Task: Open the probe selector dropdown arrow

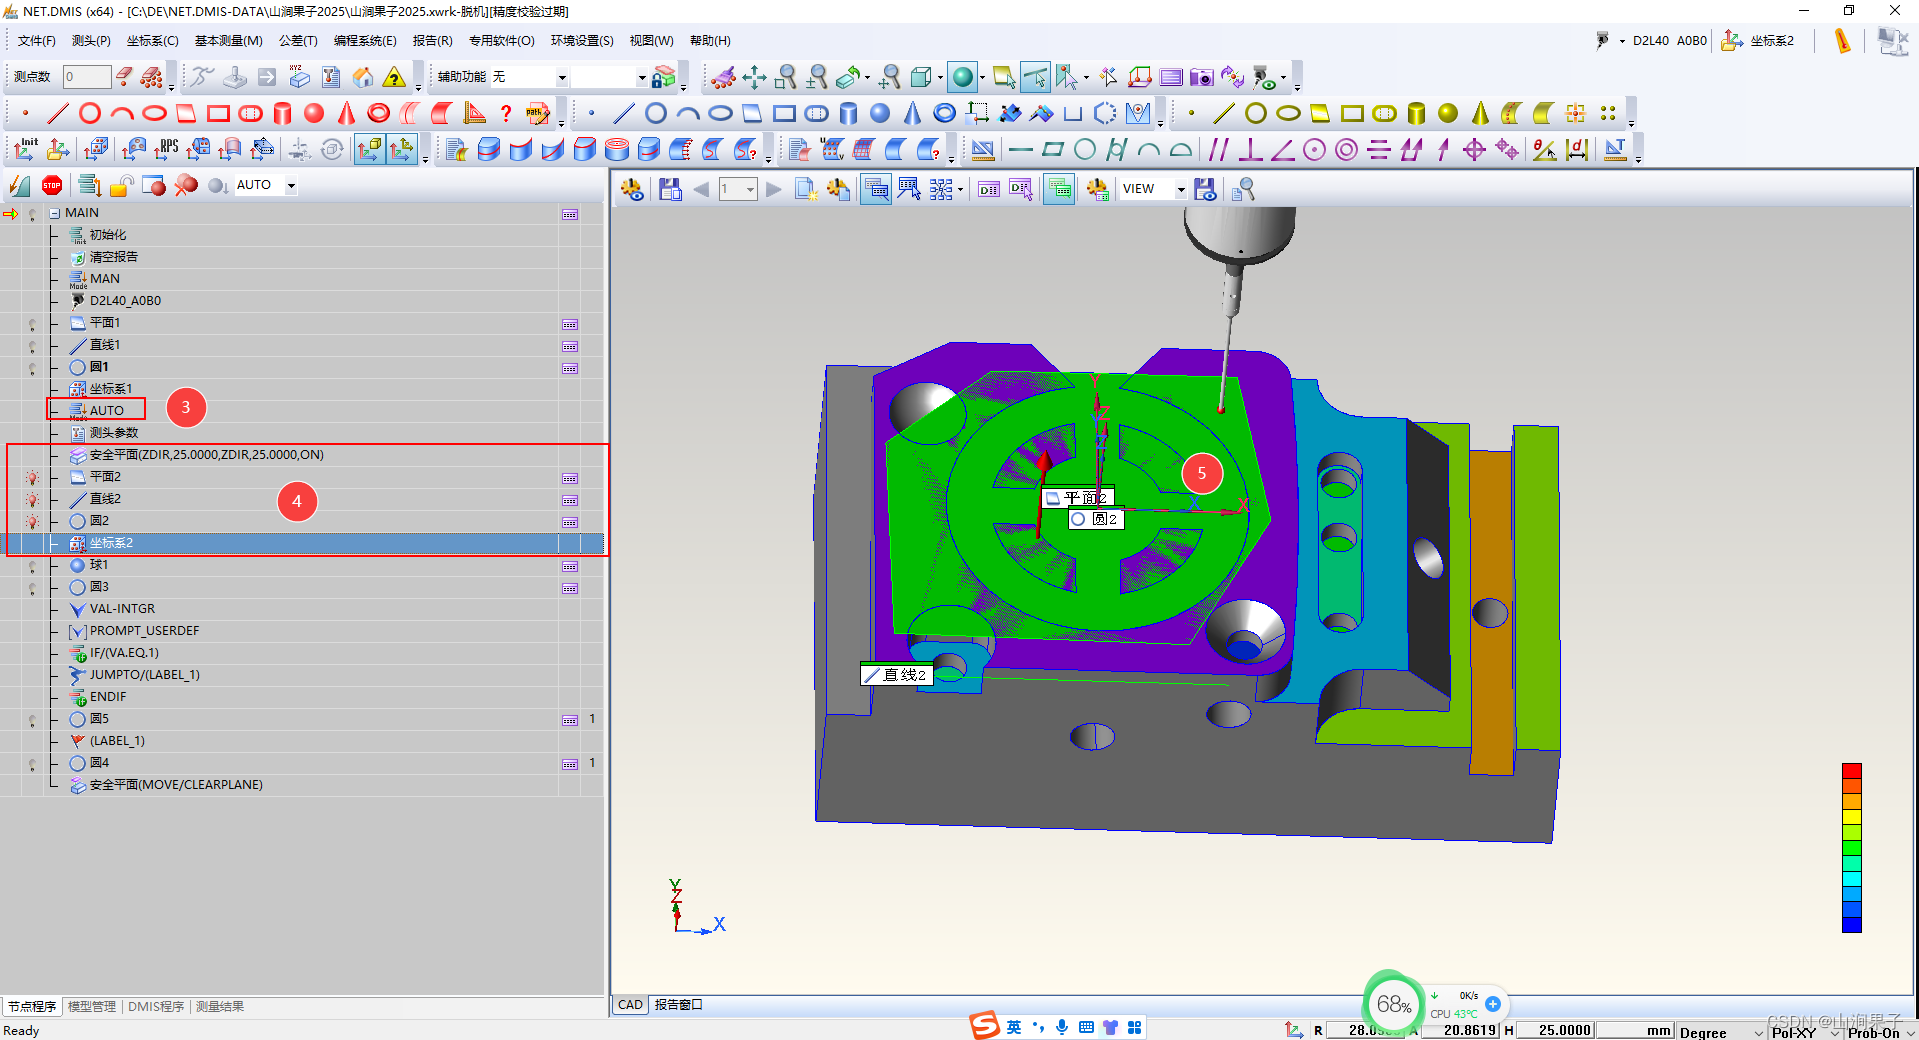Action: (x=1622, y=41)
